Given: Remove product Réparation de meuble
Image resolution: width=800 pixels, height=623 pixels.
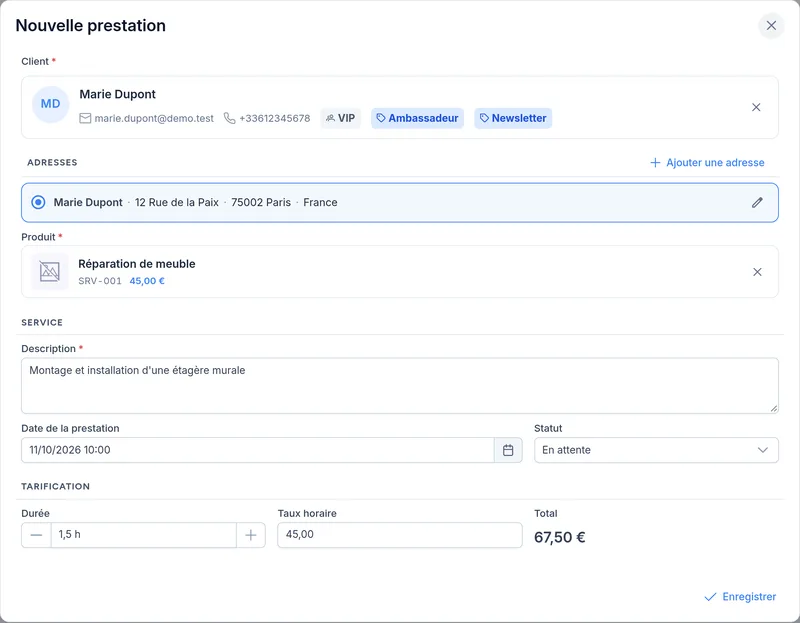Looking at the screenshot, I should coord(757,272).
